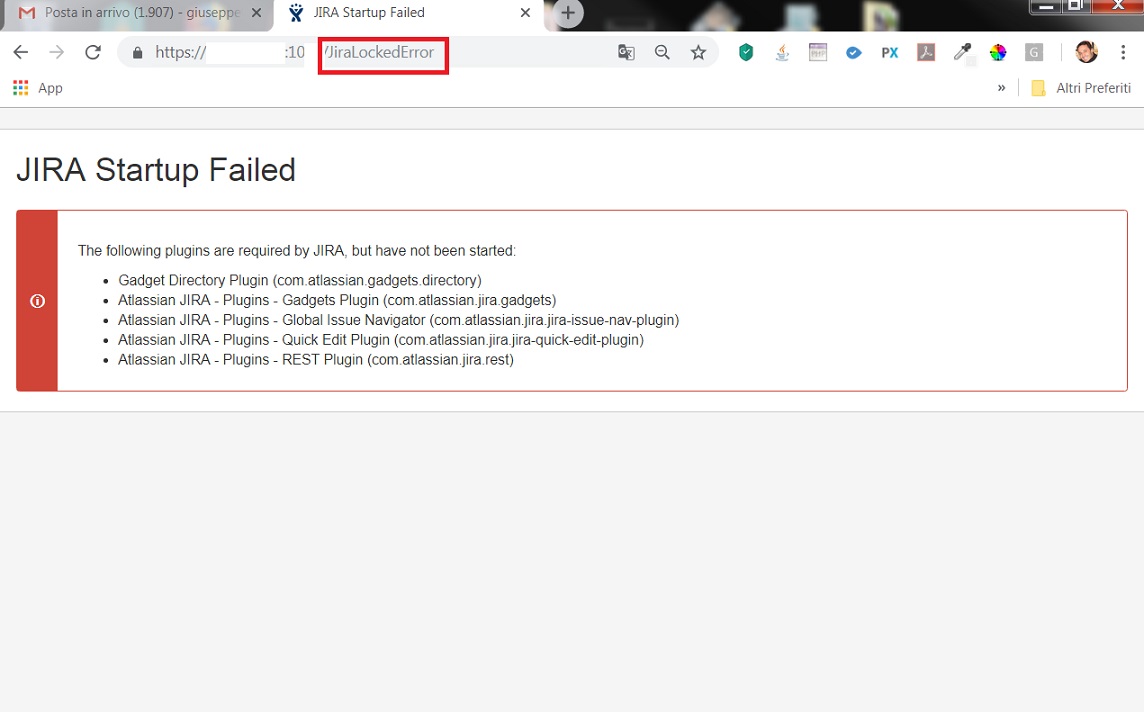Screen dimensions: 1144x712
Task: Reload the JIRA Startup Failed page
Action: (93, 53)
